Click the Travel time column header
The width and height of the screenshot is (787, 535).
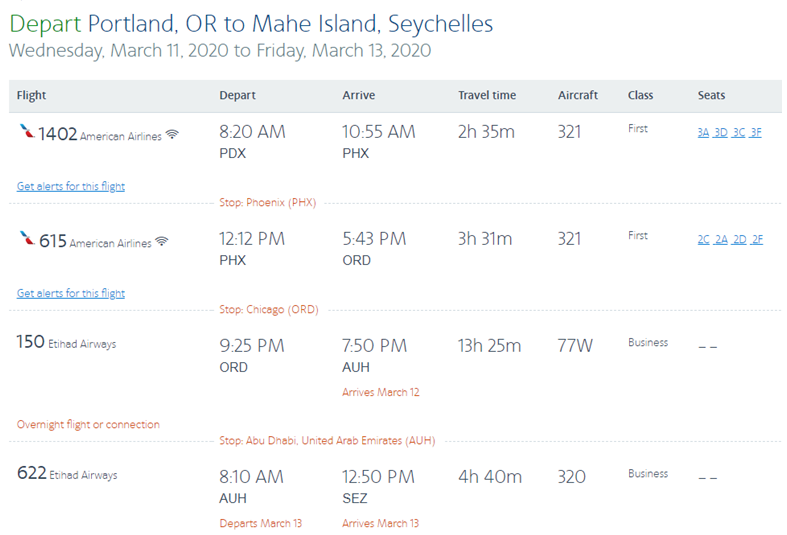pyautogui.click(x=487, y=95)
